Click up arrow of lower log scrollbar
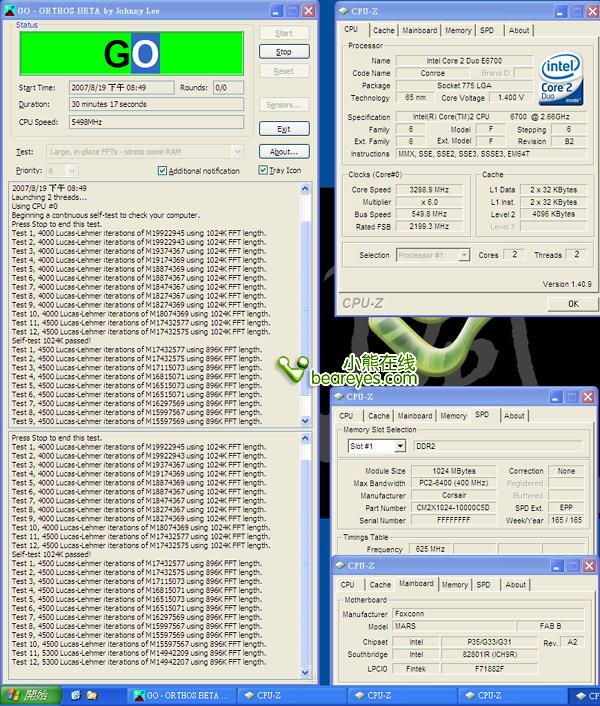 305,438
